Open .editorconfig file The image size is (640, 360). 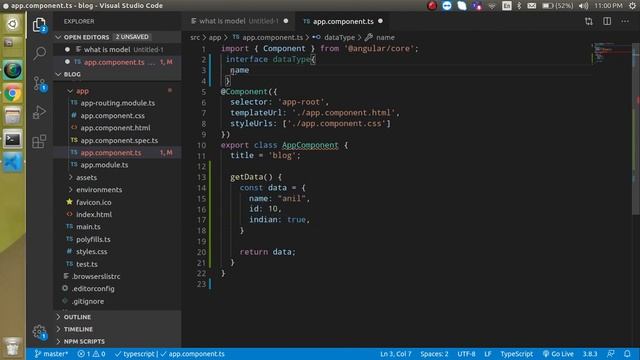[118, 289]
